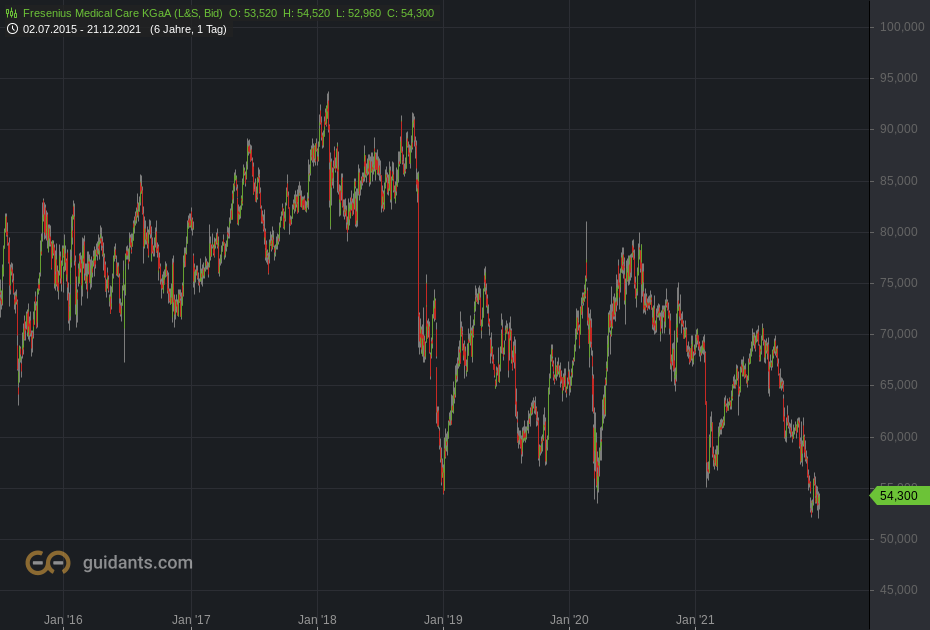Click the green 54,300 current price tag
This screenshot has height=630, width=930.
pos(899,496)
